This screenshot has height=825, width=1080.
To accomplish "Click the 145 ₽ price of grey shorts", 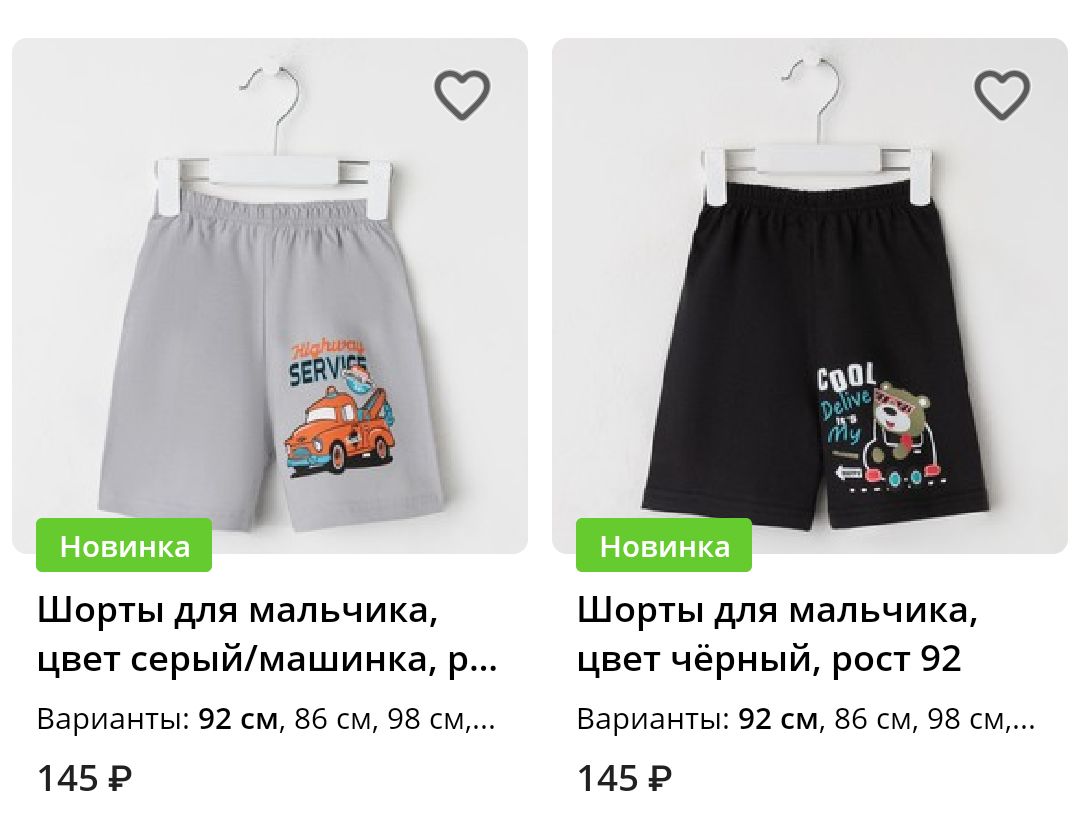I will pos(84,780).
